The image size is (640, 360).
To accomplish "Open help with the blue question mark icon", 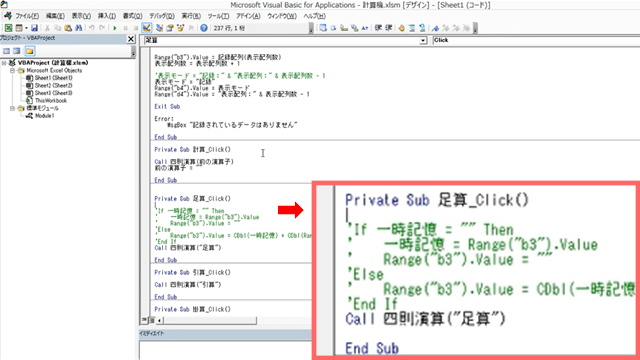I will [x=204, y=28].
